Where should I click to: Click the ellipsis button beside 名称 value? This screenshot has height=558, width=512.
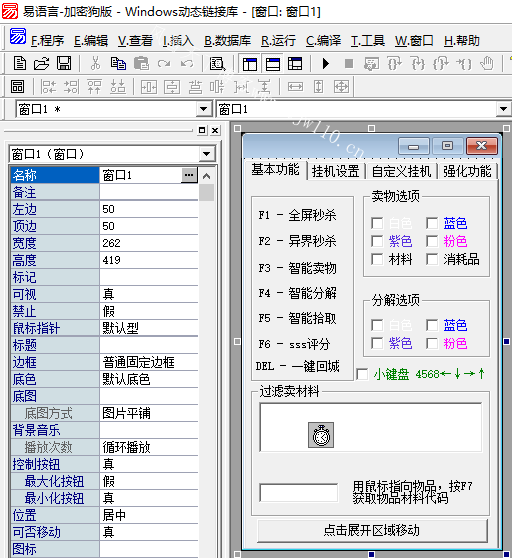(x=189, y=175)
